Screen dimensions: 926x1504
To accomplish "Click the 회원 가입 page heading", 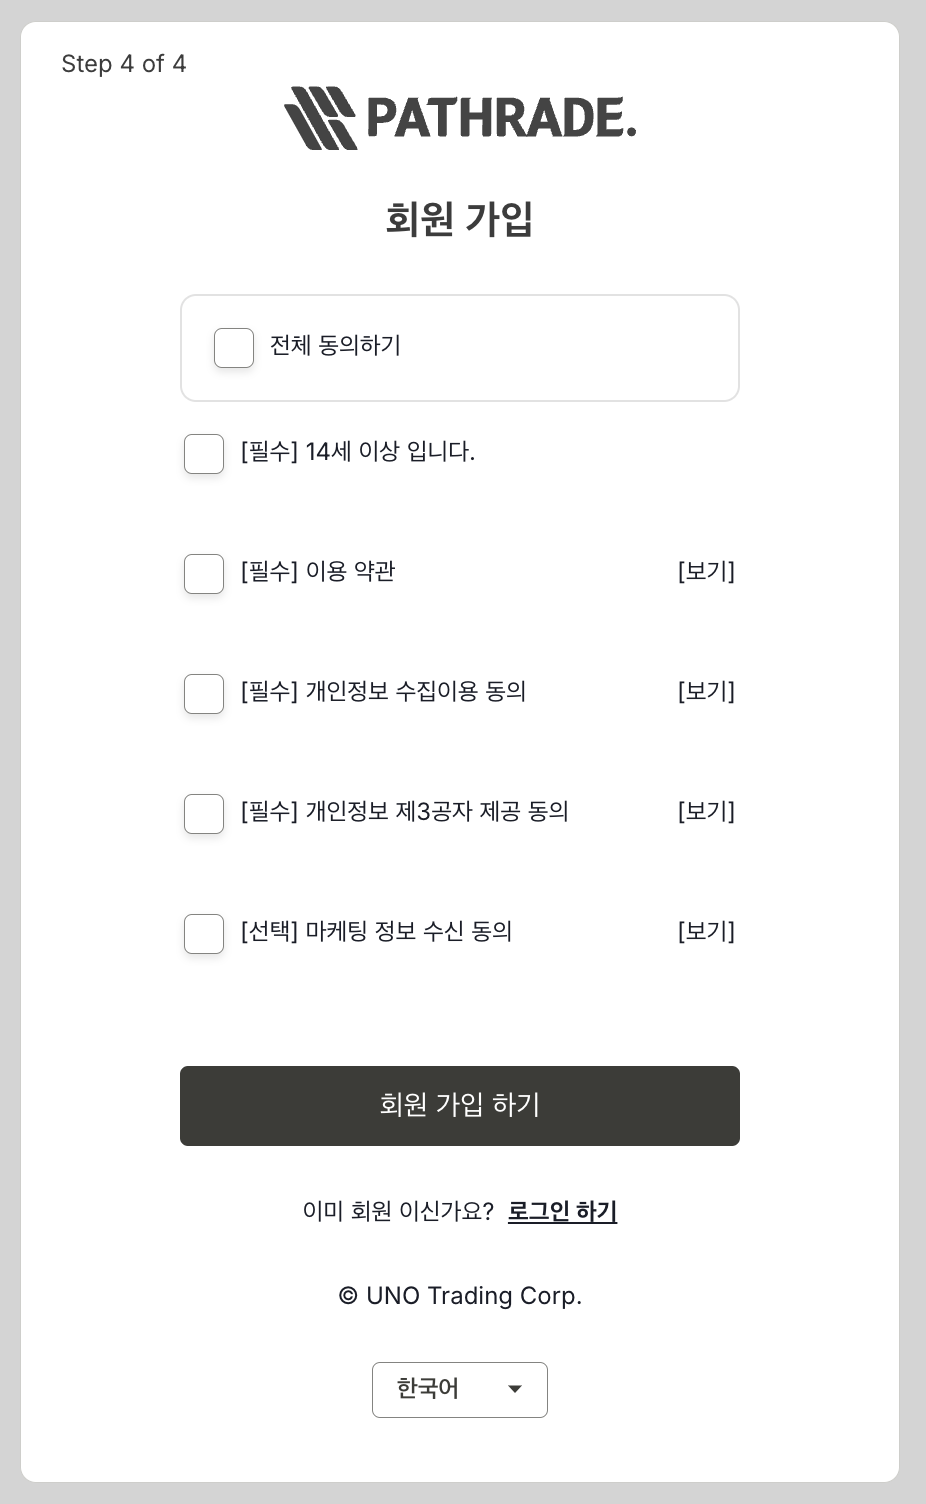I will 460,219.
